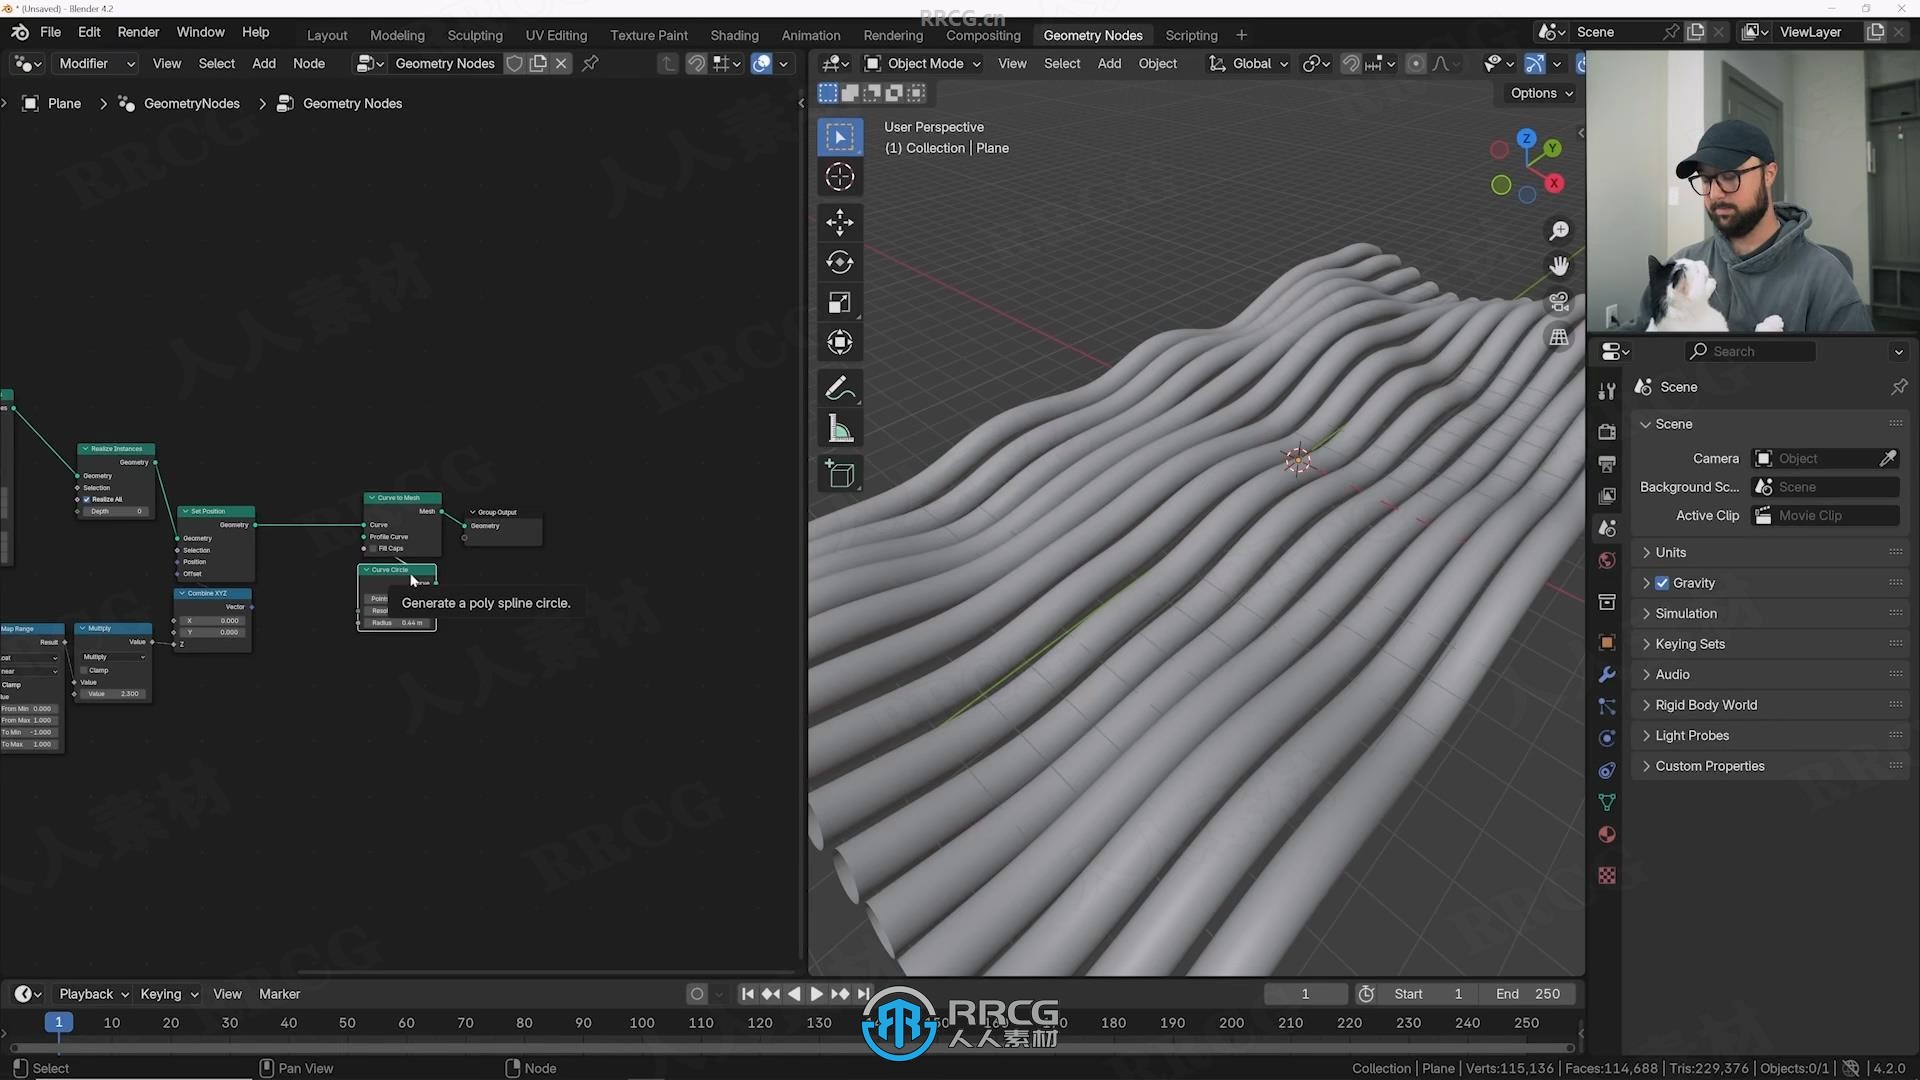Open the Output properties printer tab
This screenshot has width=1920, height=1080.
click(x=1607, y=464)
